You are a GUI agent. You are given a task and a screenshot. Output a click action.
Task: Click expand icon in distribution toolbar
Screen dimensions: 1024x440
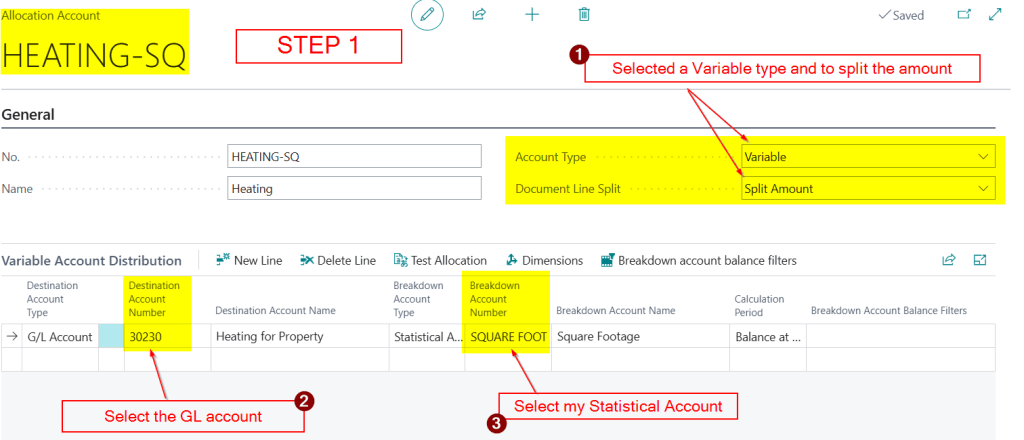pyautogui.click(x=980, y=260)
